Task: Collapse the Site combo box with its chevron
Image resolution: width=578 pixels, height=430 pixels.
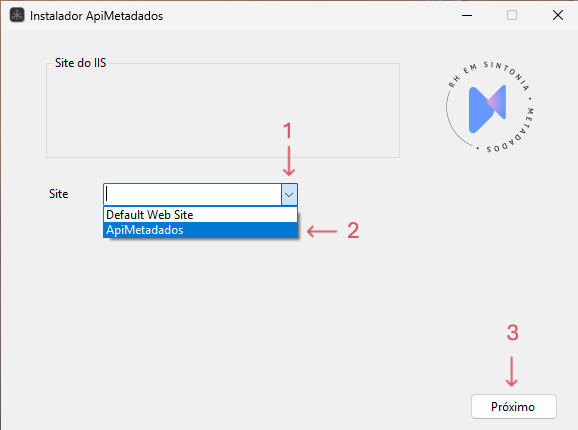Action: pos(289,195)
